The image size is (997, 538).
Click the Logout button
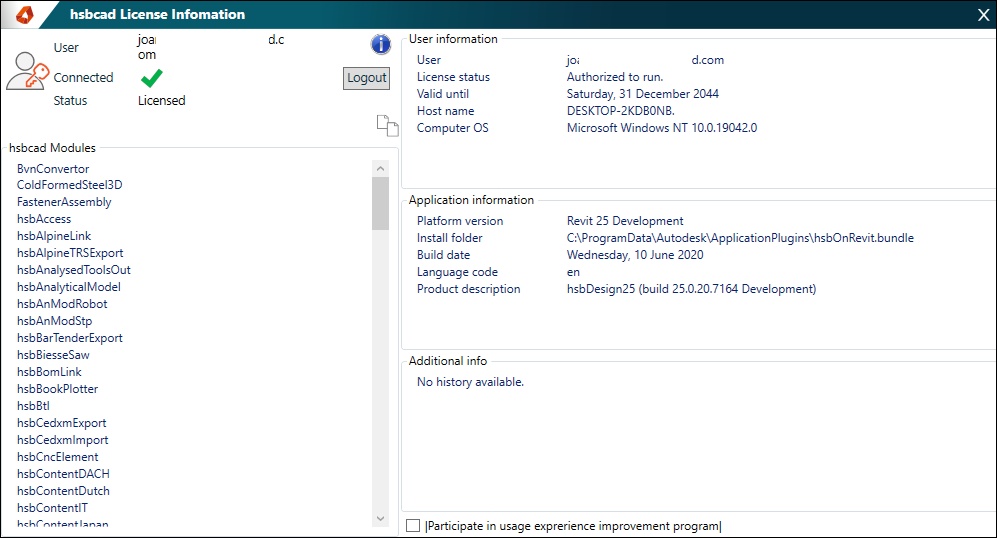coord(366,78)
